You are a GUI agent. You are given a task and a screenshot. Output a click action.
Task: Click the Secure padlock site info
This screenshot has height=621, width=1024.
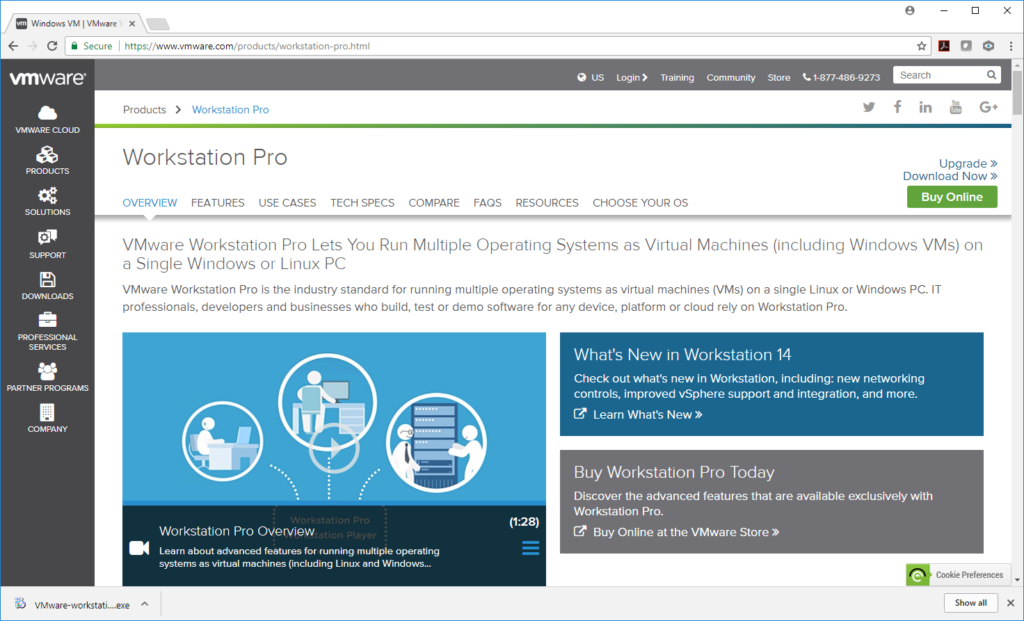(x=91, y=46)
